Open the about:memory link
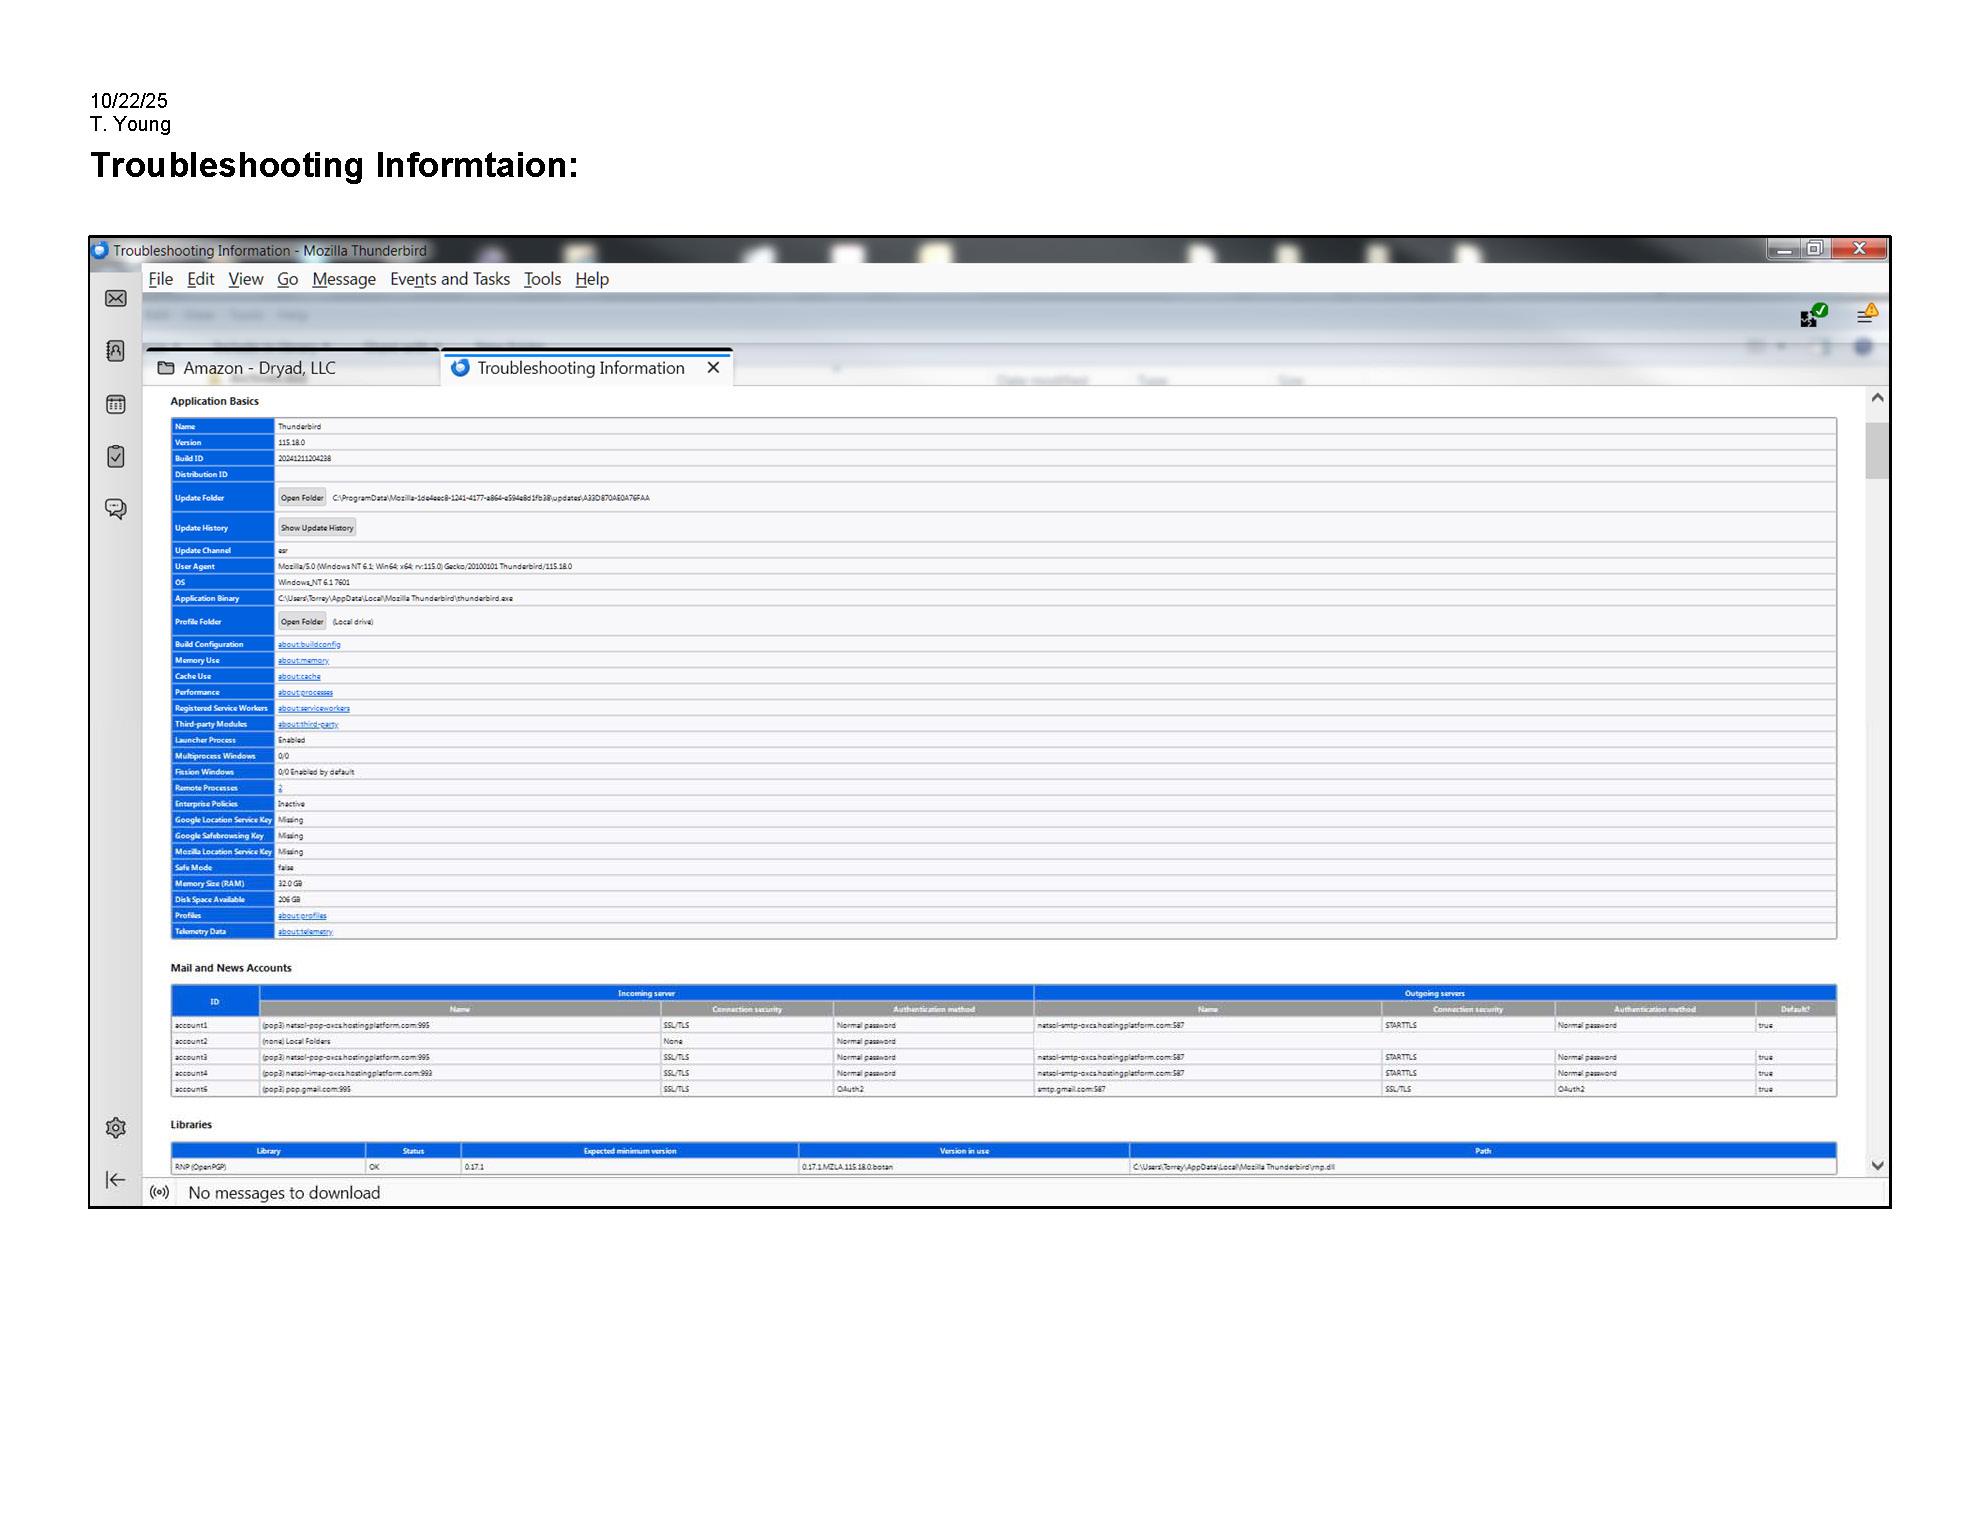1980x1530 pixels. [303, 661]
